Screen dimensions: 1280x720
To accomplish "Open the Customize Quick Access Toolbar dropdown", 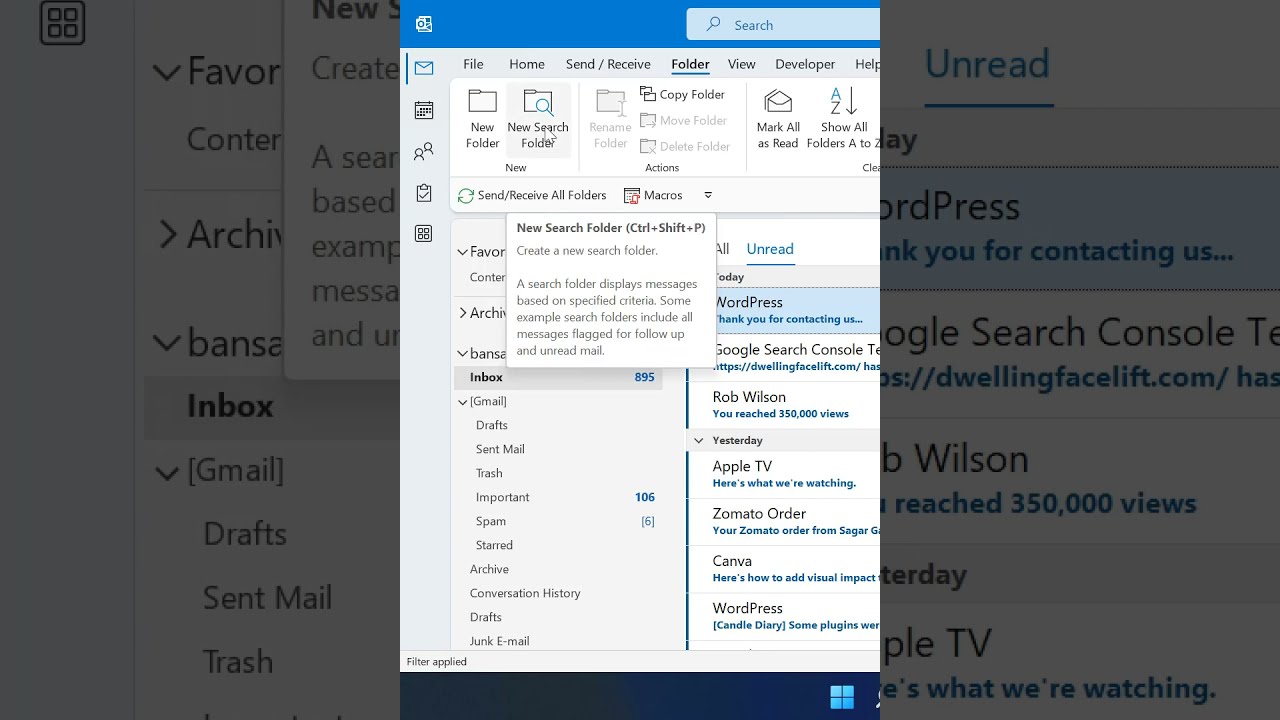I will (x=708, y=195).
